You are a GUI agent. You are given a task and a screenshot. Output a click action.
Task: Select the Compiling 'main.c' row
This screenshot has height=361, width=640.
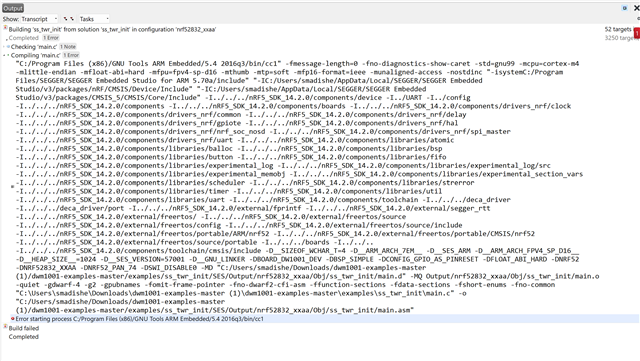36,55
